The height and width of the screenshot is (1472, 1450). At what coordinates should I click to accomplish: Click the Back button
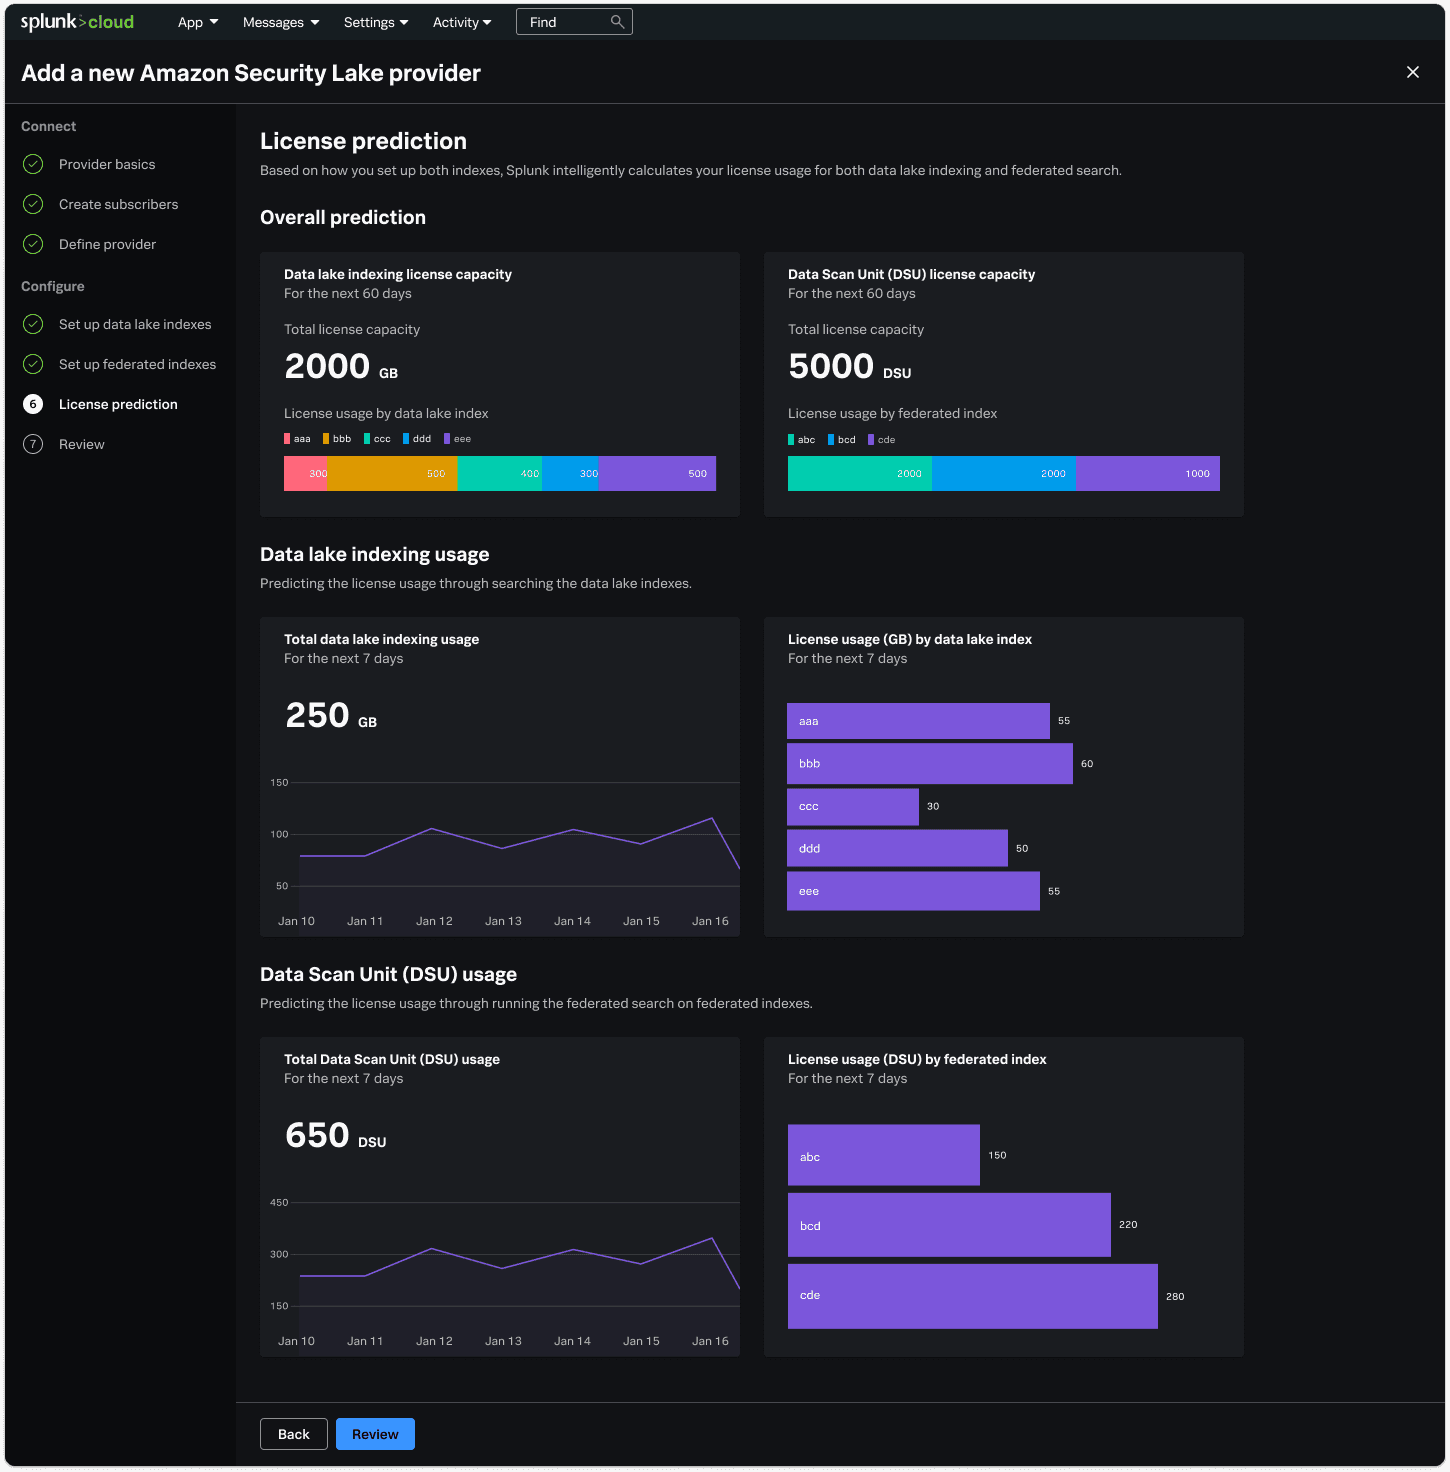[294, 1434]
